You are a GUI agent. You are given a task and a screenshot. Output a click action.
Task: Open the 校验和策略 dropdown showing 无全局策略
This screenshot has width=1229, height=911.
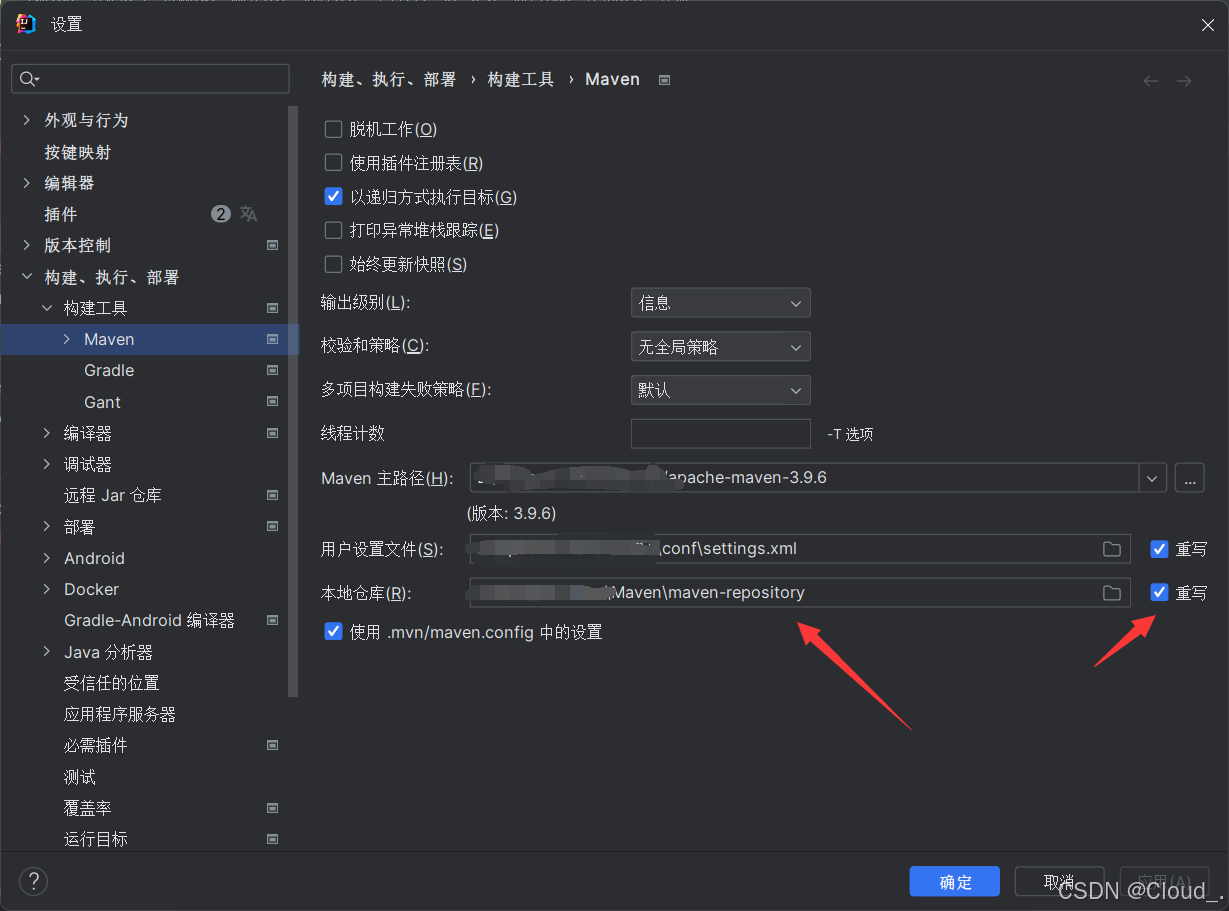[720, 347]
